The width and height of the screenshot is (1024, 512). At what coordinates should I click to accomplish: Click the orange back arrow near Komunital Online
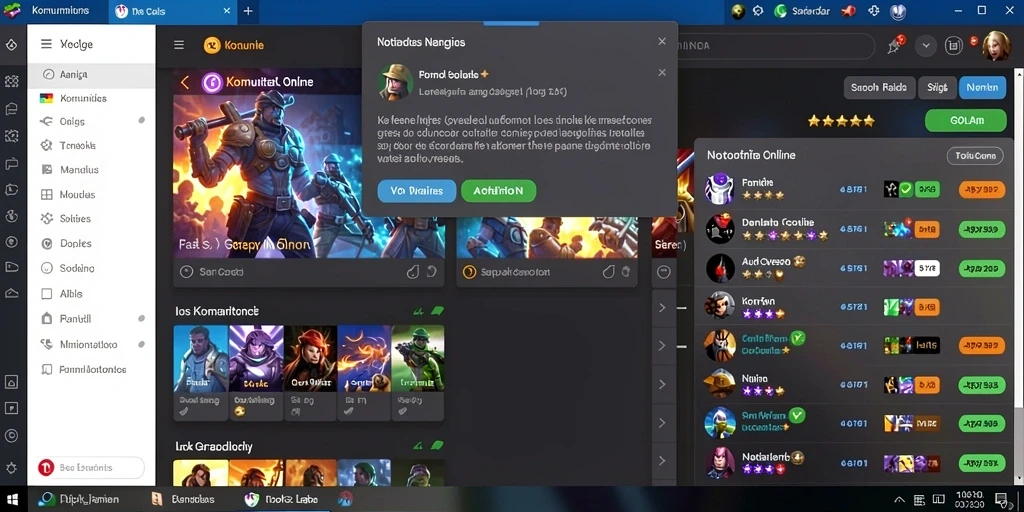pyautogui.click(x=185, y=82)
